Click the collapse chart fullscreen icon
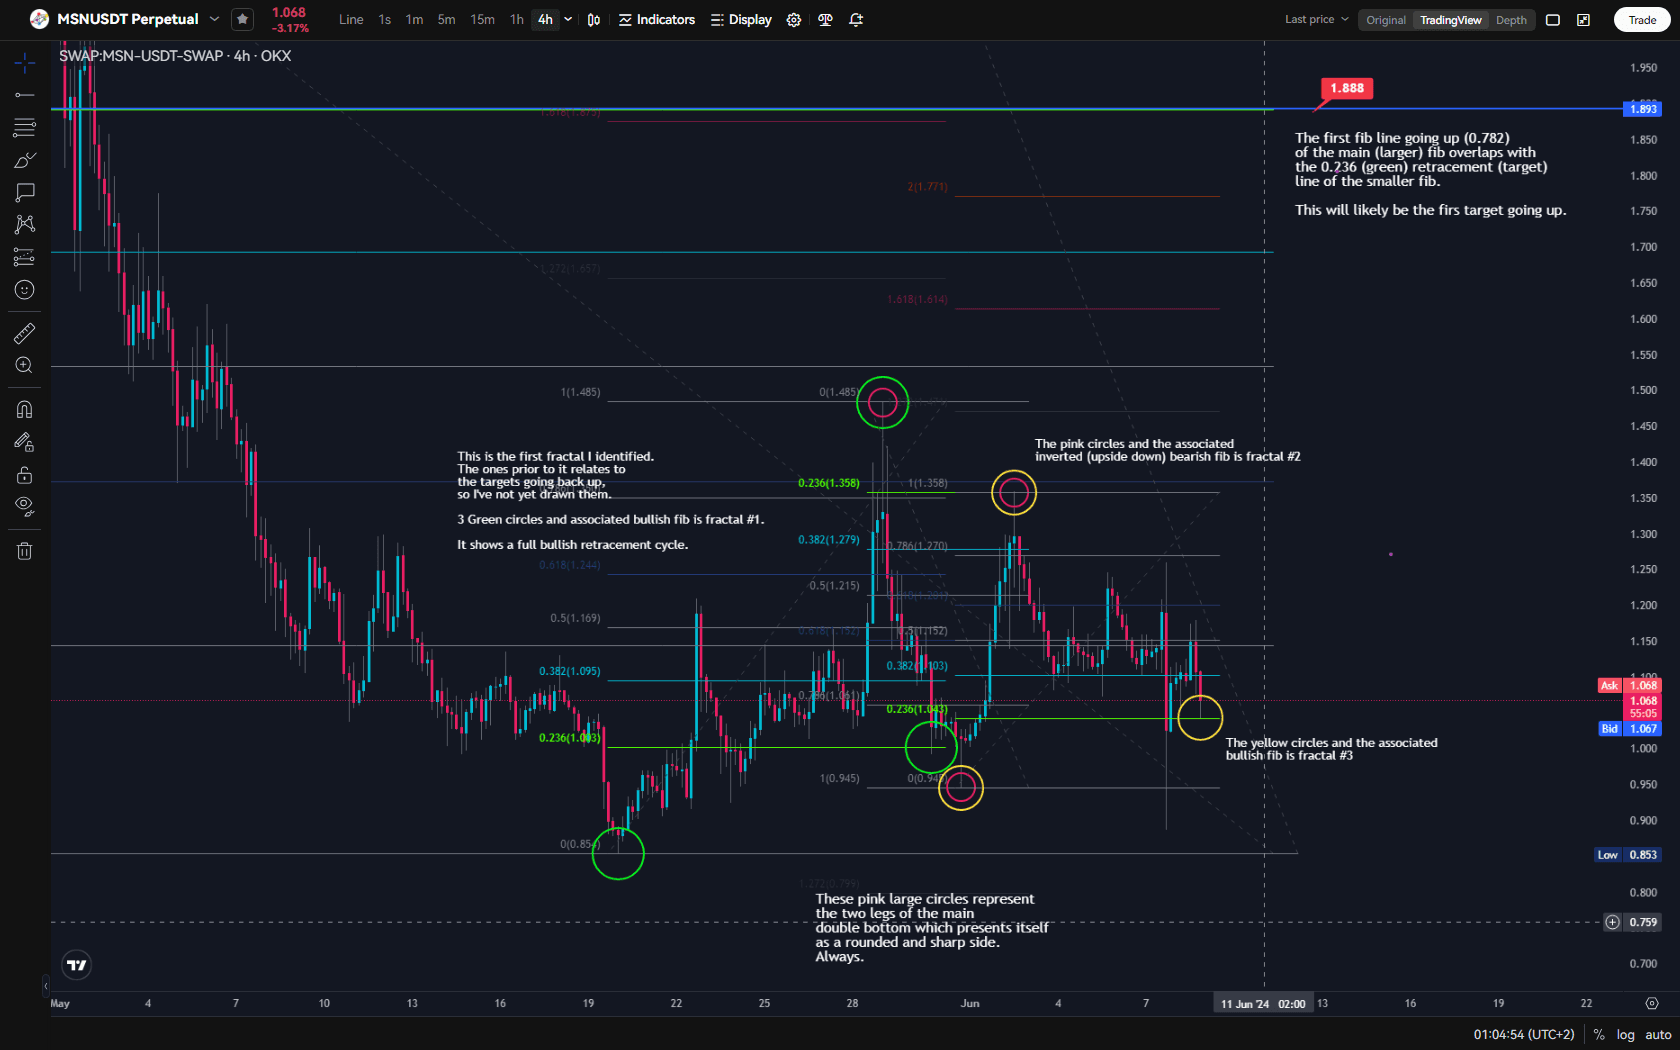The image size is (1680, 1050). point(1584,20)
